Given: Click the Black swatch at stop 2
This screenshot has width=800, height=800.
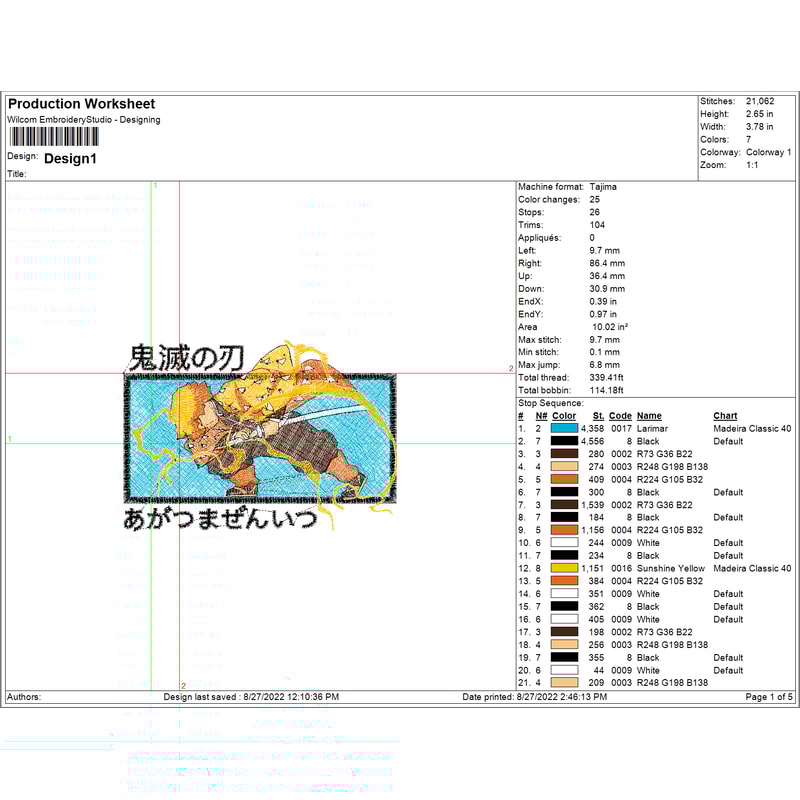Looking at the screenshot, I should 564,441.
